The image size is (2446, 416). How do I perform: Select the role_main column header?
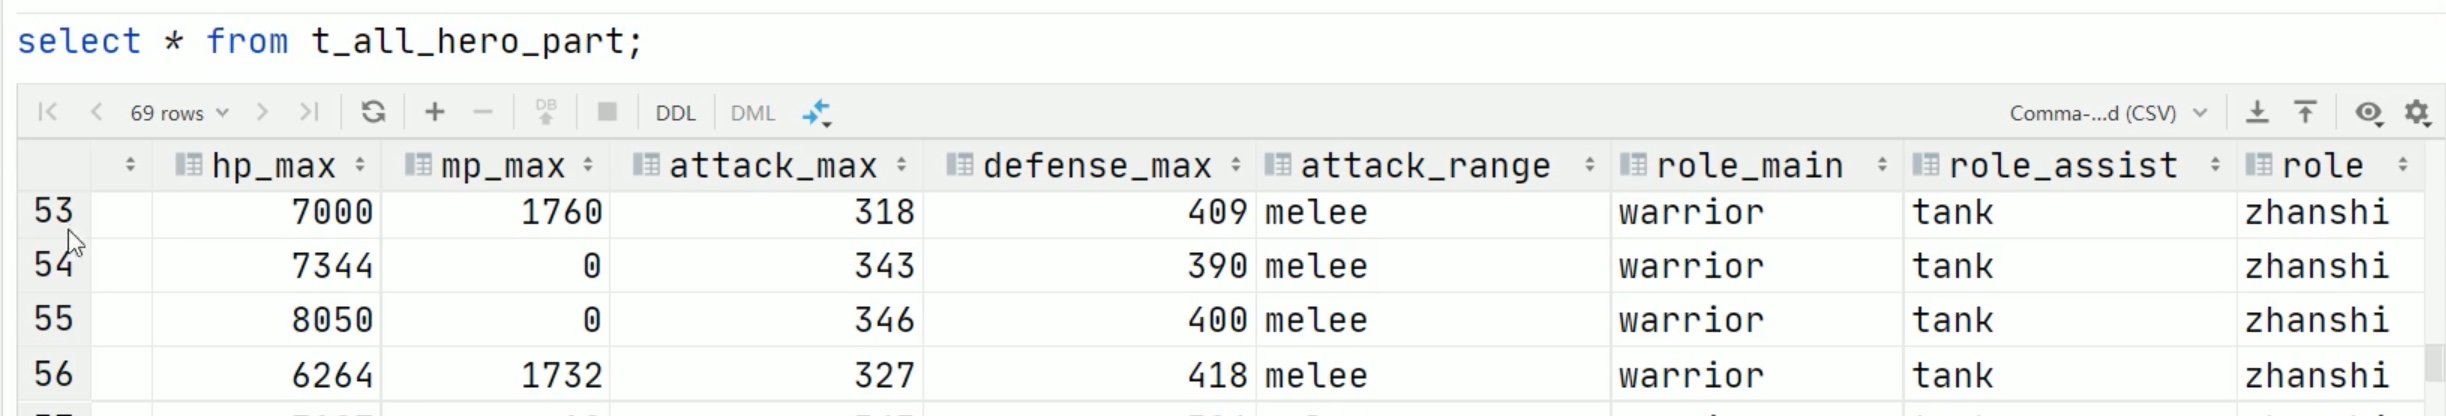1749,165
